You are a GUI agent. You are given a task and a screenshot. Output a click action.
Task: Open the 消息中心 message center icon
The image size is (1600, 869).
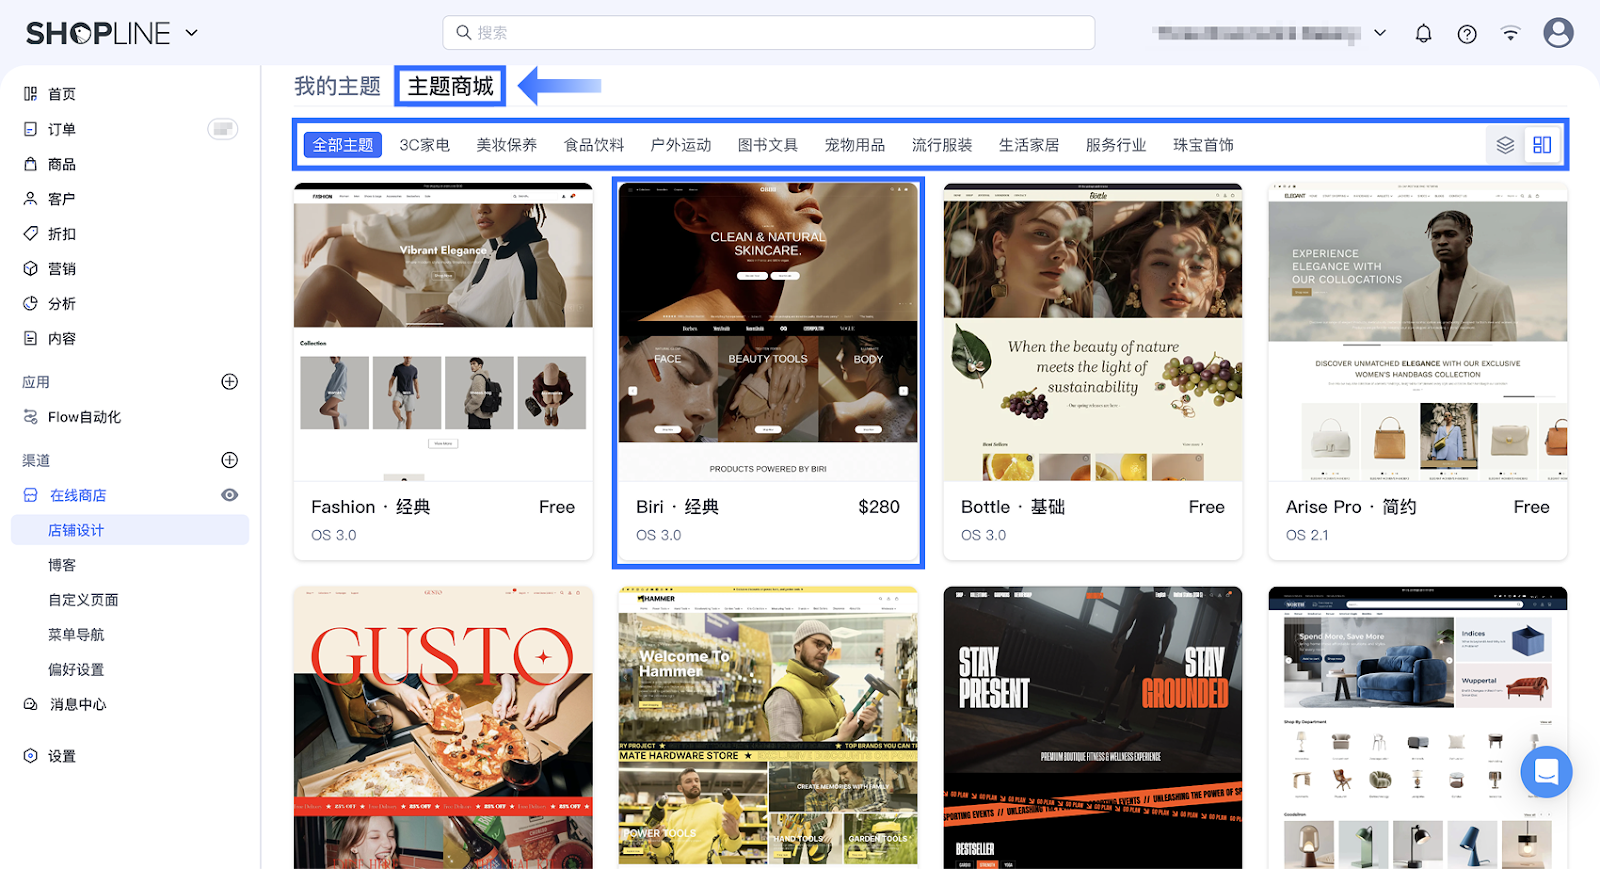tap(31, 705)
